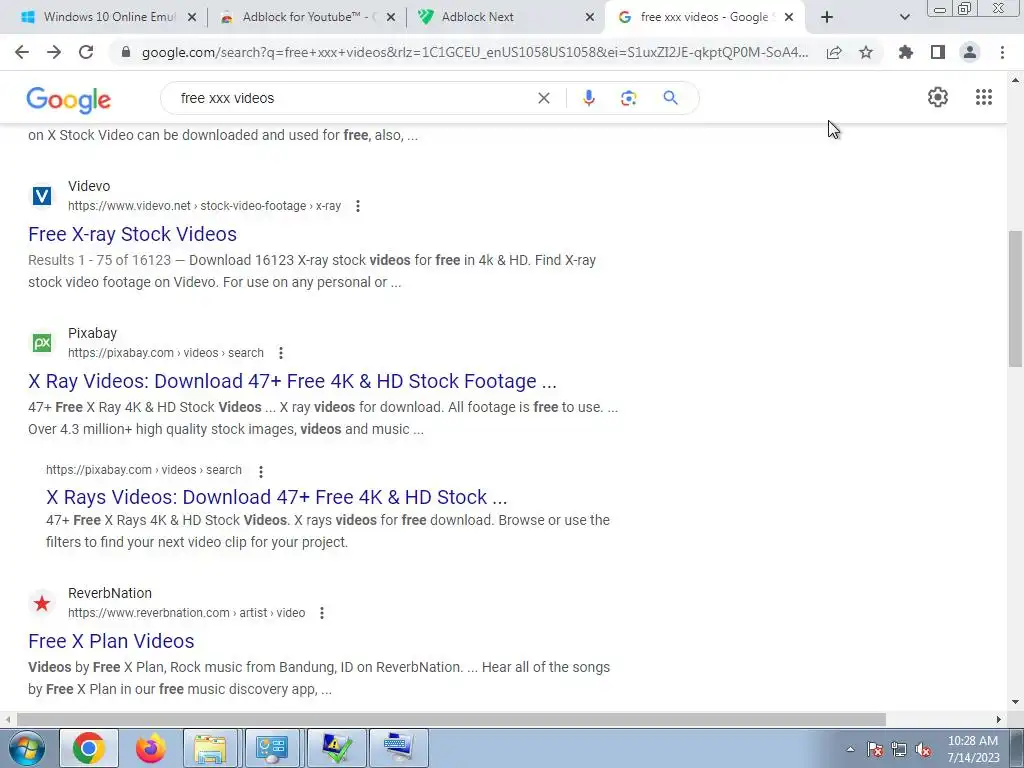The height and width of the screenshot is (768, 1024).
Task: Open the Pixabay favicon
Action: coord(42,343)
